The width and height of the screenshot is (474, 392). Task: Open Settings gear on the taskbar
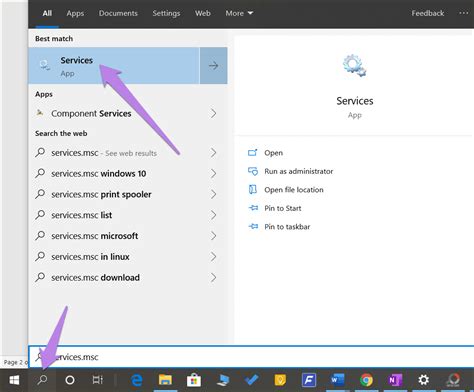point(424,380)
